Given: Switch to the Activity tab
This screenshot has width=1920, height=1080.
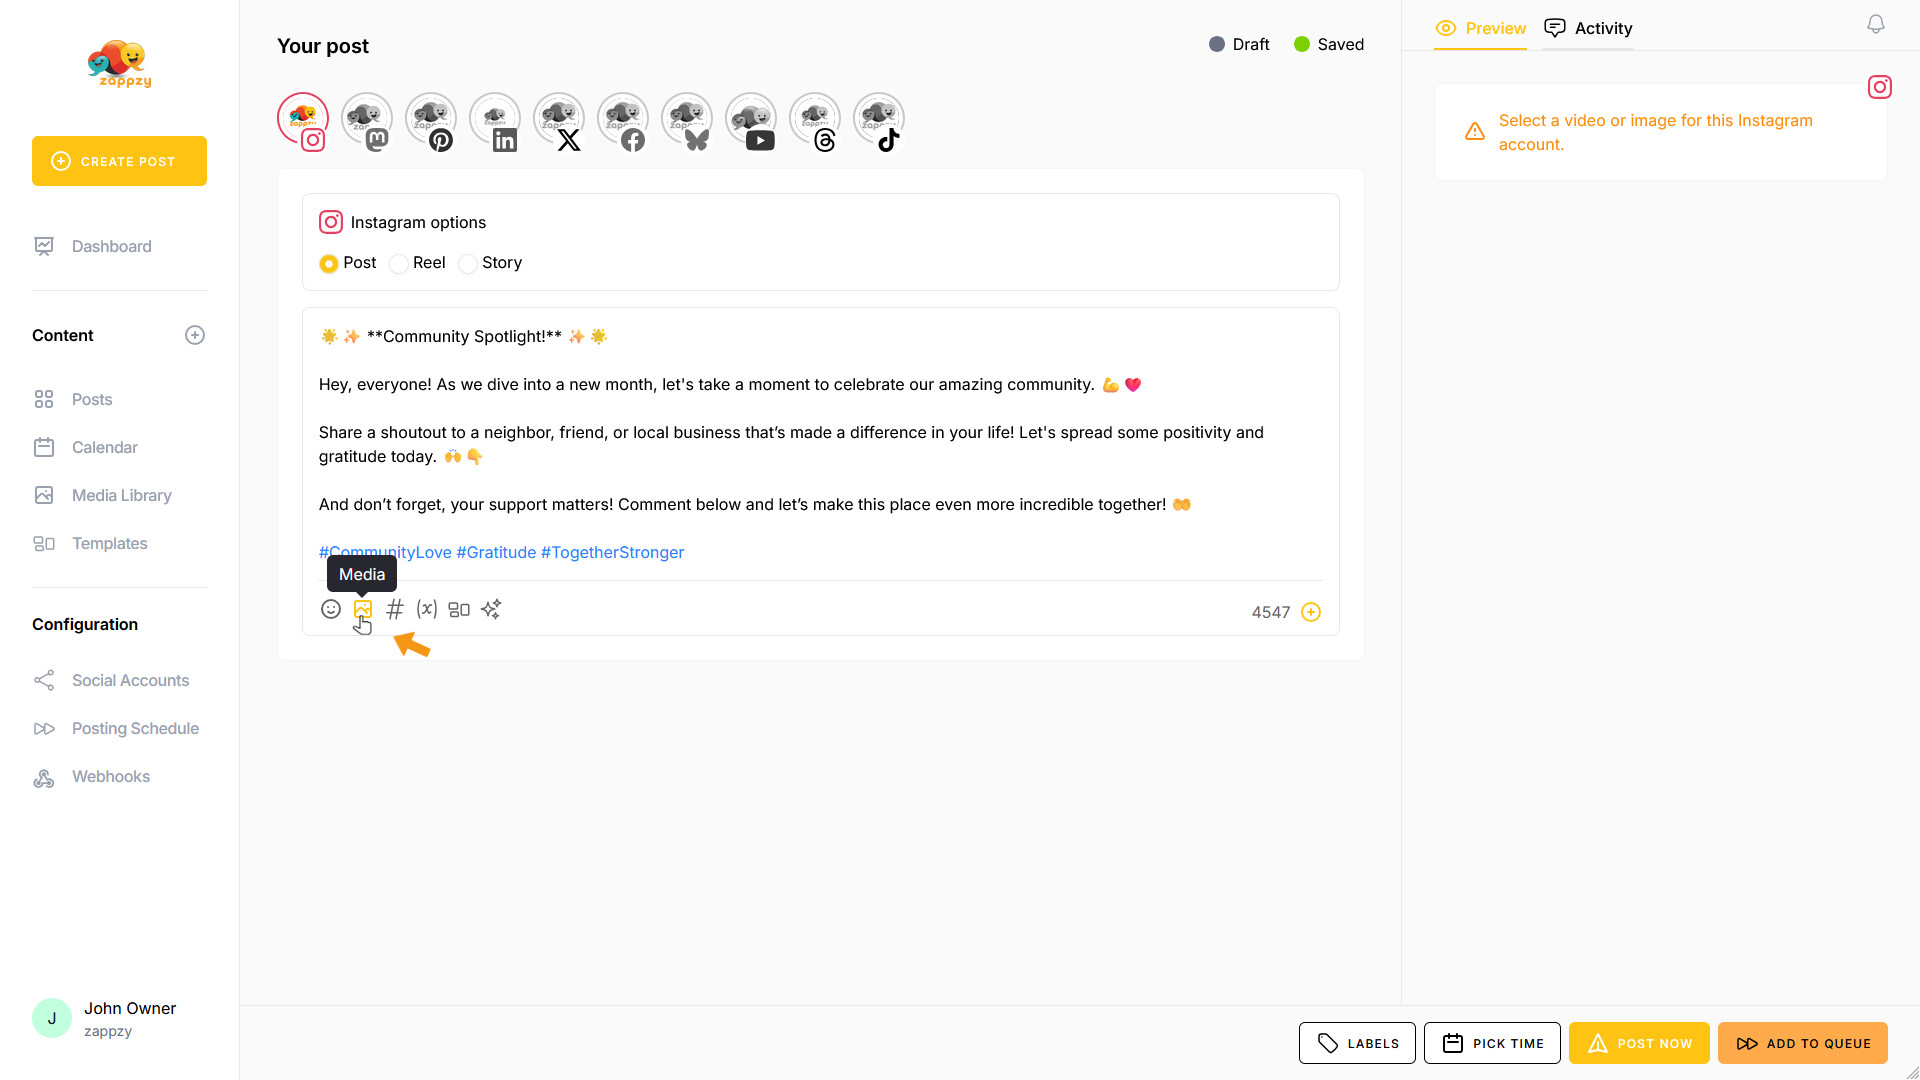Looking at the screenshot, I should (x=1588, y=29).
